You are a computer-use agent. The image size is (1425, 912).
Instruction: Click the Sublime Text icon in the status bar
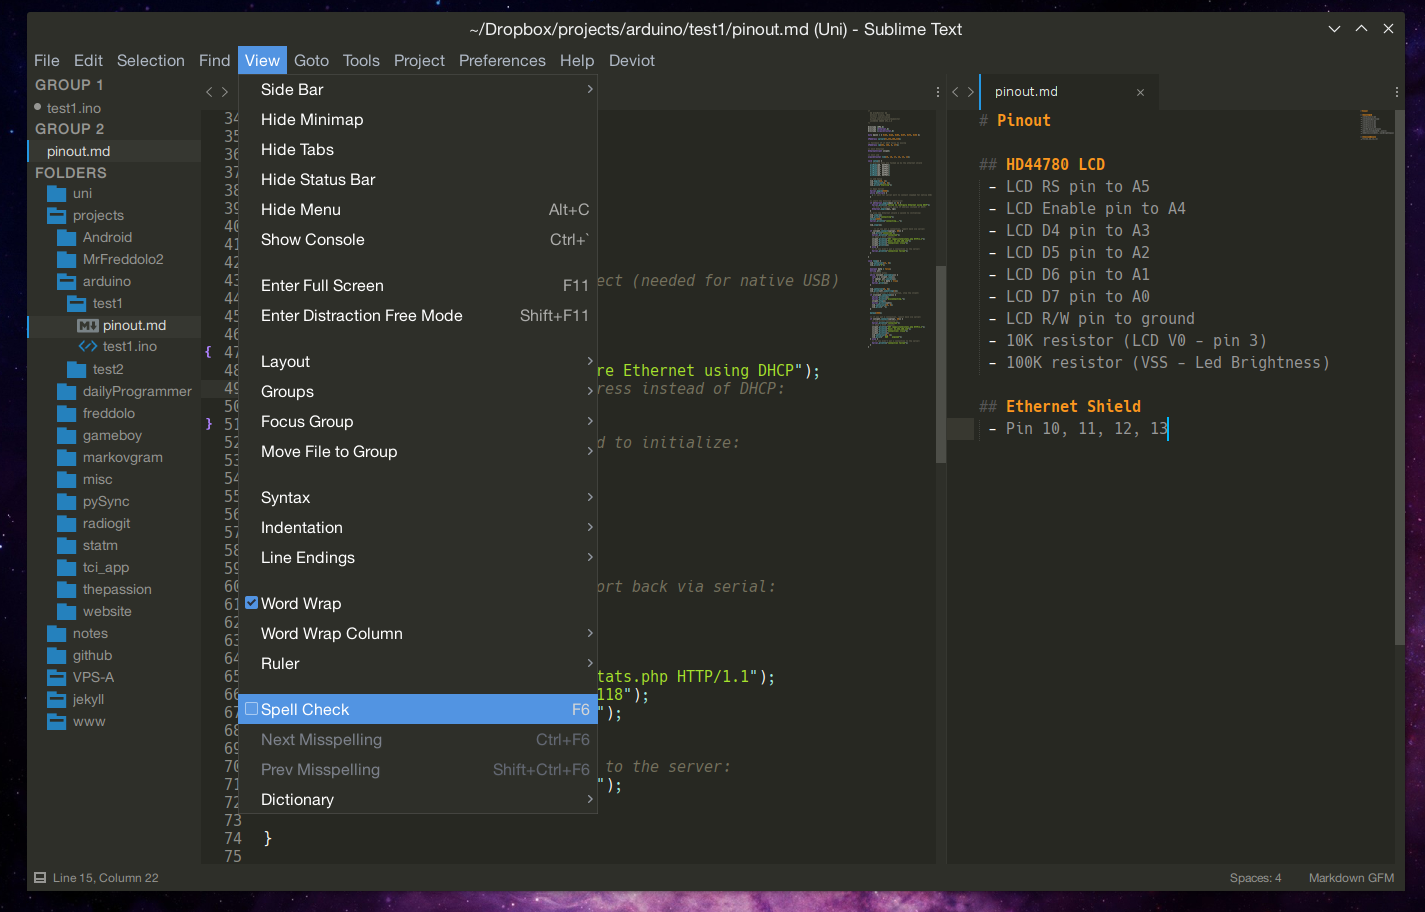point(40,877)
